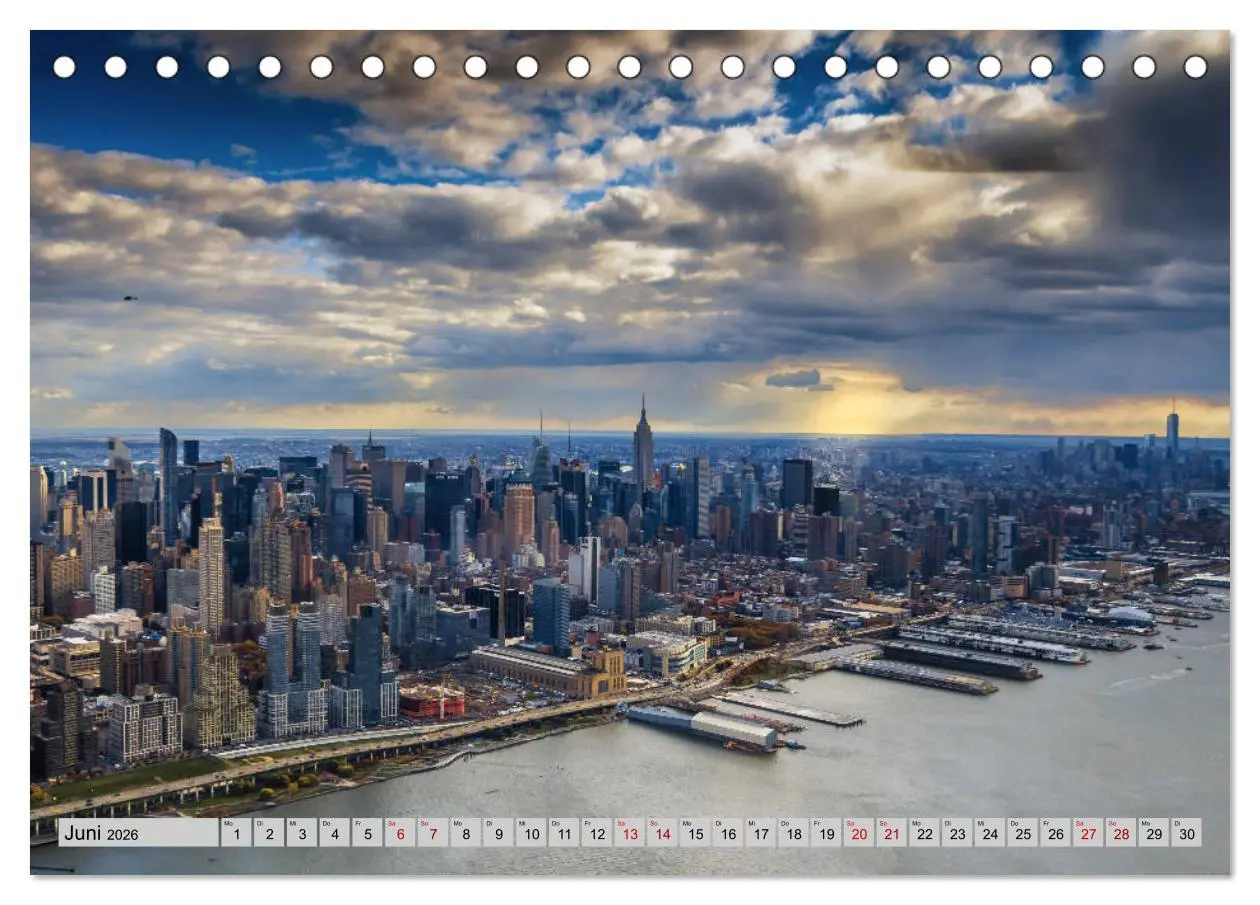This screenshot has height=905, width=1260.
Task: Choose date cell 22
Action: coord(925,833)
